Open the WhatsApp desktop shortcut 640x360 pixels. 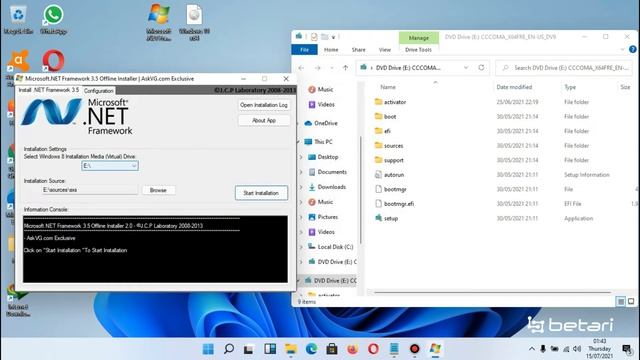[x=53, y=19]
